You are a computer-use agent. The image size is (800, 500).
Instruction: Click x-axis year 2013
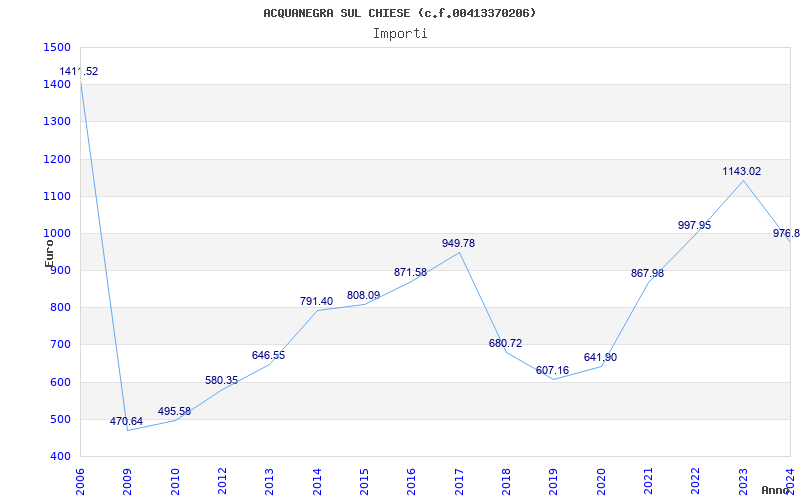269,482
